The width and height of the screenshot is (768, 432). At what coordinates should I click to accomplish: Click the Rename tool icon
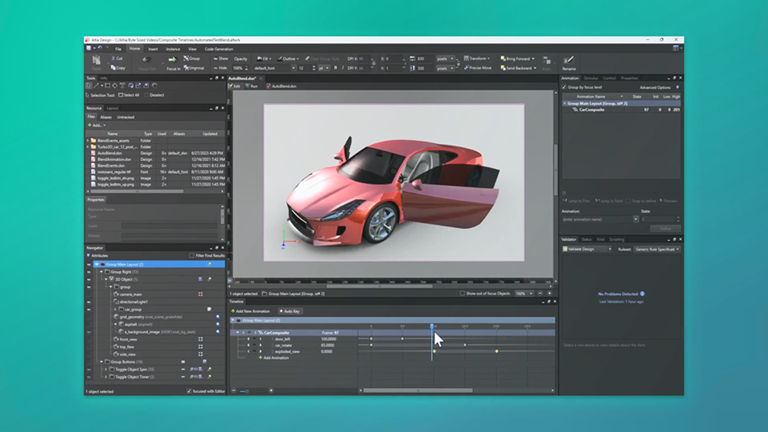570,62
